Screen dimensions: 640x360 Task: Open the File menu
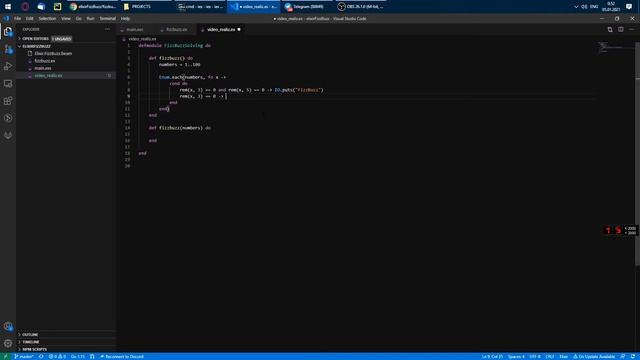click(18, 18)
